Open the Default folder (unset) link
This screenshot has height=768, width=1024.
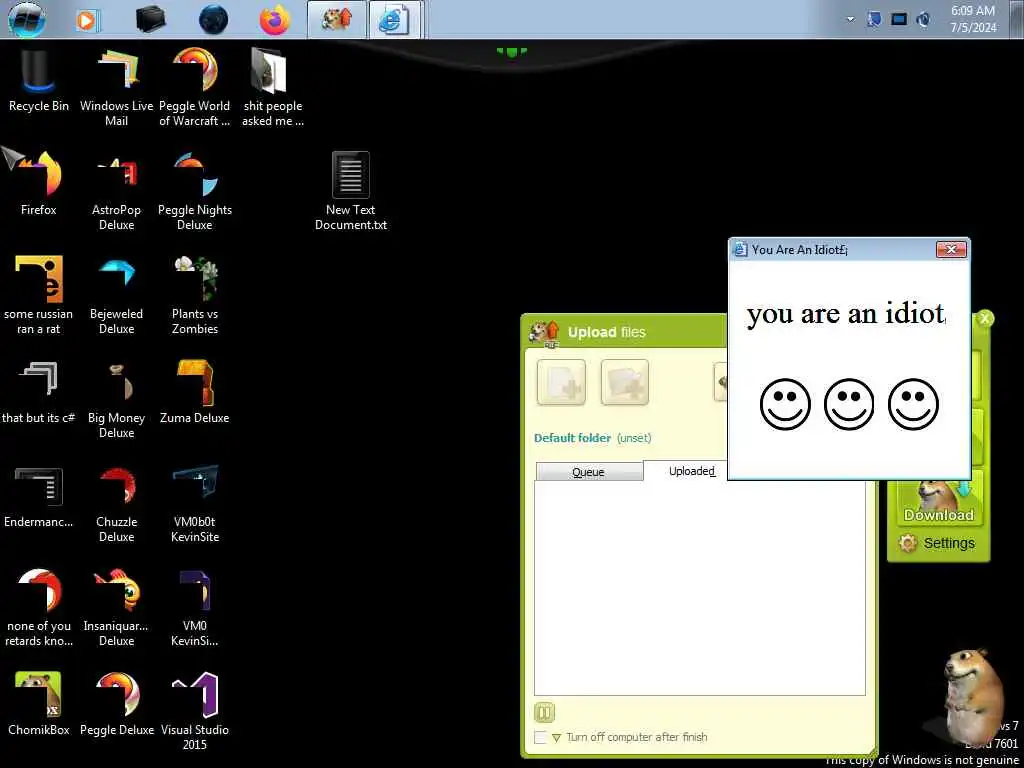pyautogui.click(x=592, y=438)
